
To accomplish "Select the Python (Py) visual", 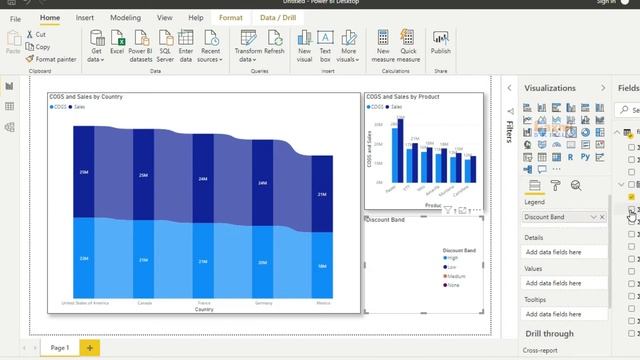I will click(585, 157).
